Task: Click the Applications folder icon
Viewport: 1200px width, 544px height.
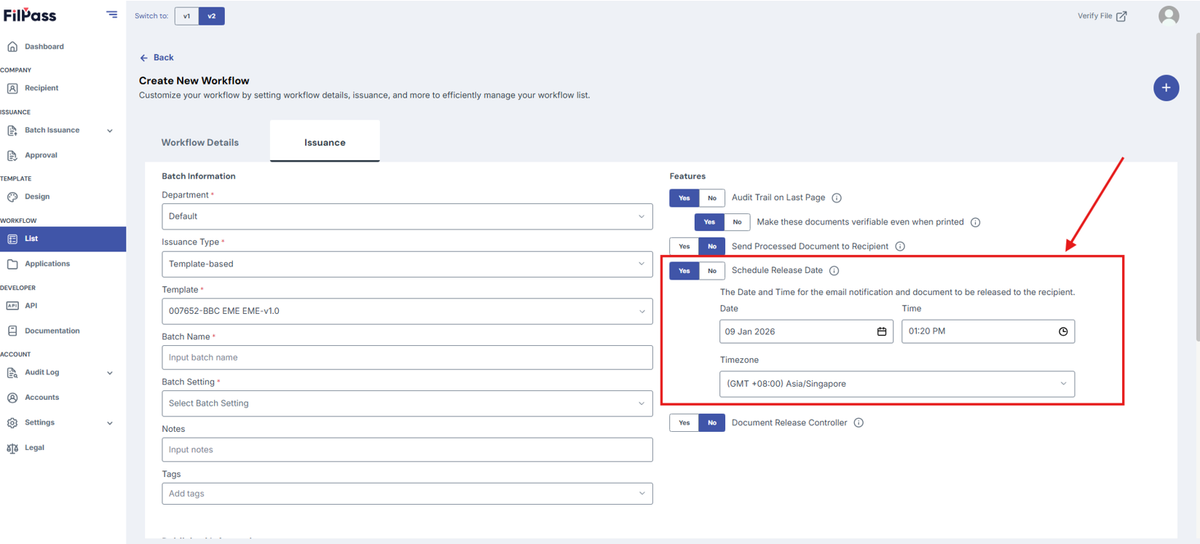Action: pos(12,264)
